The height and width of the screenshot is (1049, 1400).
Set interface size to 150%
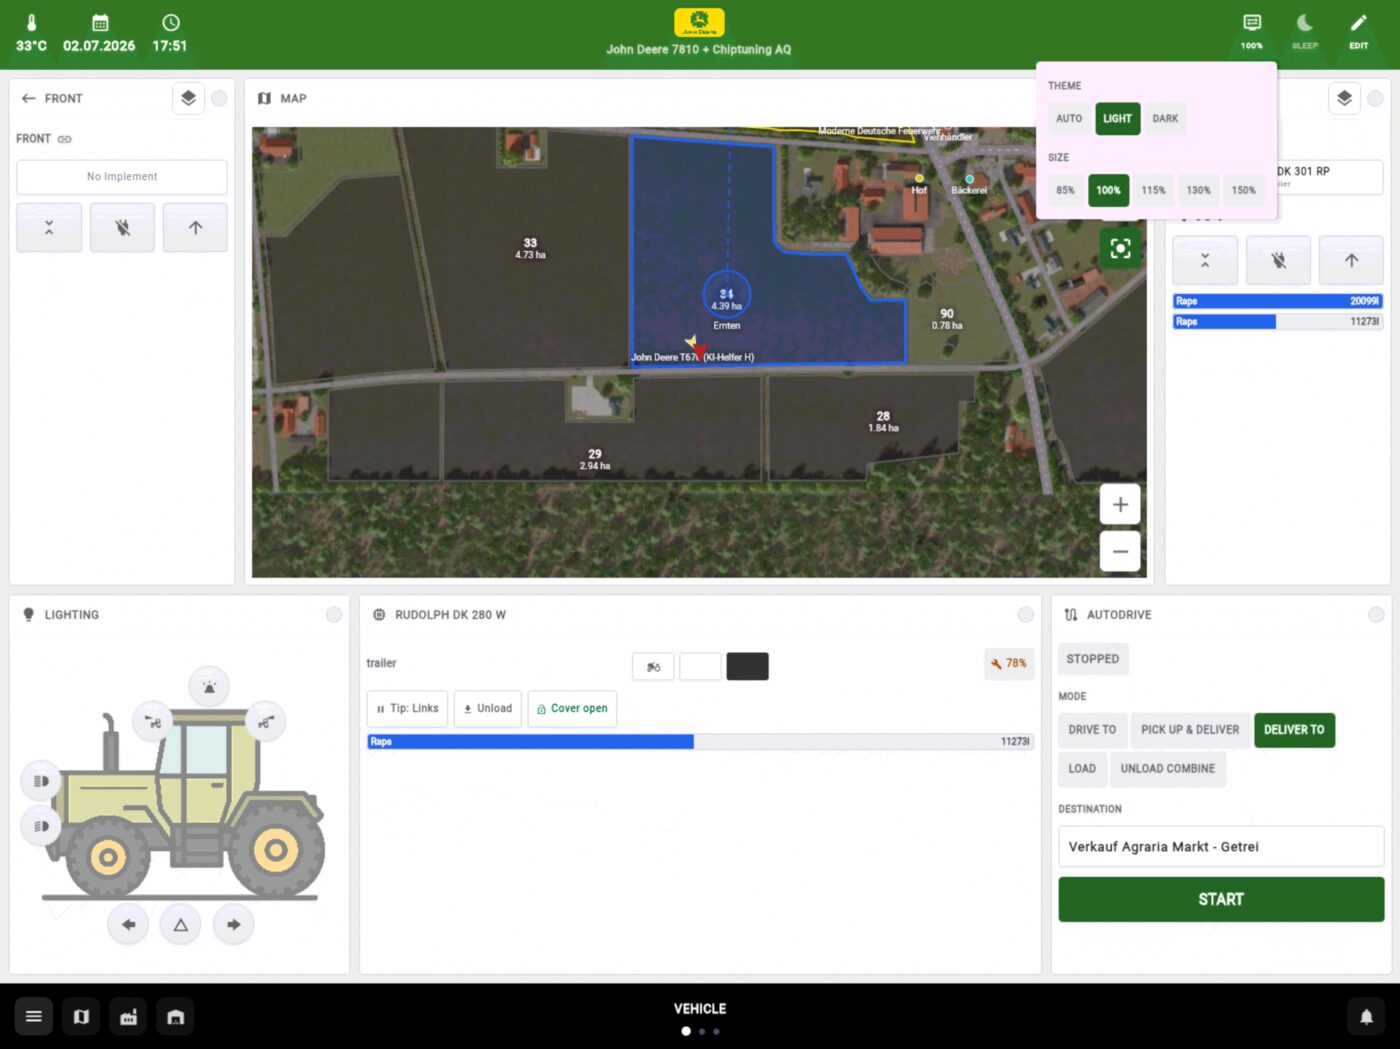pyautogui.click(x=1243, y=190)
